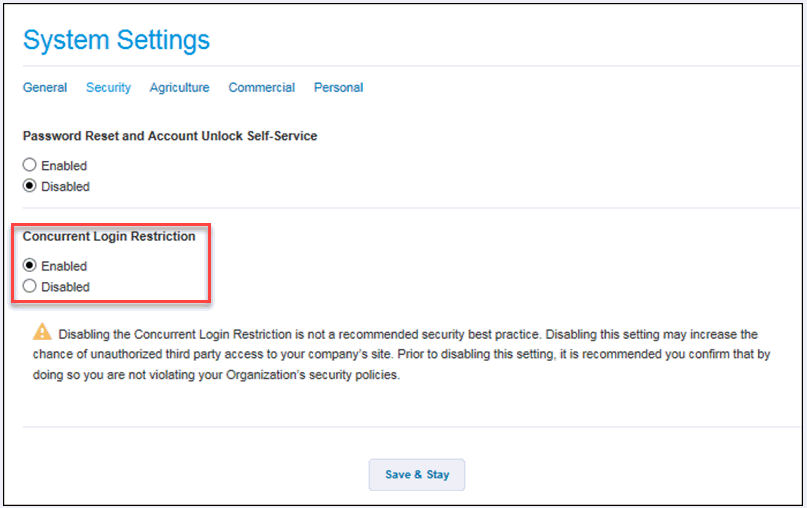Click the Password Reset and Account Unlock heading
The width and height of the screenshot is (807, 508).
pyautogui.click(x=170, y=136)
